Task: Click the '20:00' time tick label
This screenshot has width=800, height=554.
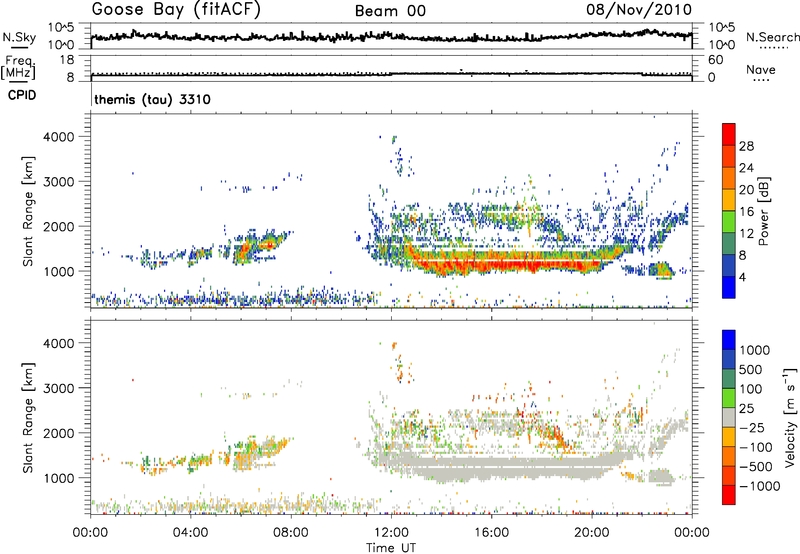Action: tap(591, 533)
